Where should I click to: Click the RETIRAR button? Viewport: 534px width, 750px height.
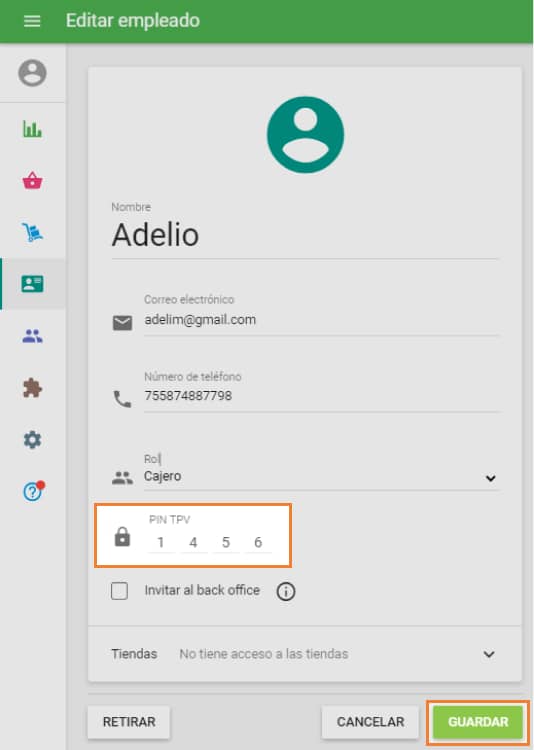tap(129, 722)
